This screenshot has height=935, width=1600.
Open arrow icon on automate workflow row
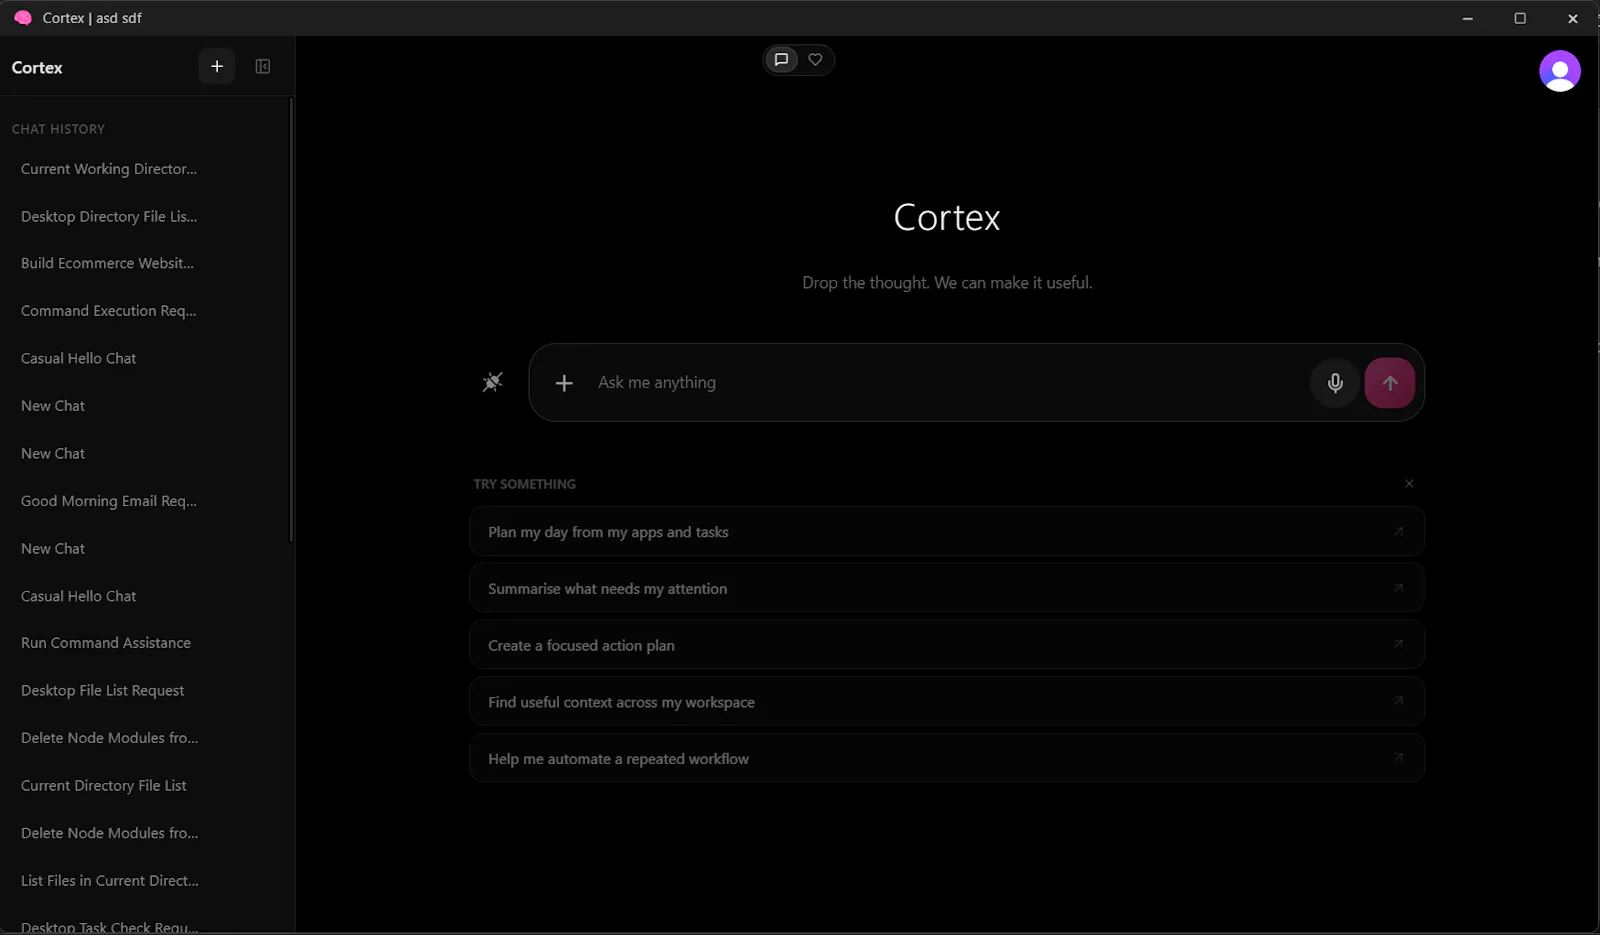click(1398, 759)
